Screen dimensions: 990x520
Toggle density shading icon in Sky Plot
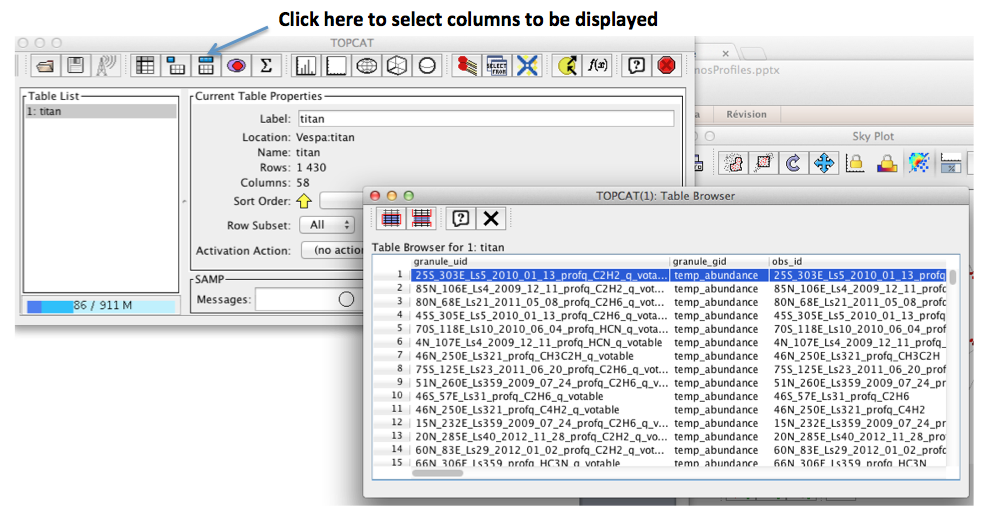(x=919, y=163)
